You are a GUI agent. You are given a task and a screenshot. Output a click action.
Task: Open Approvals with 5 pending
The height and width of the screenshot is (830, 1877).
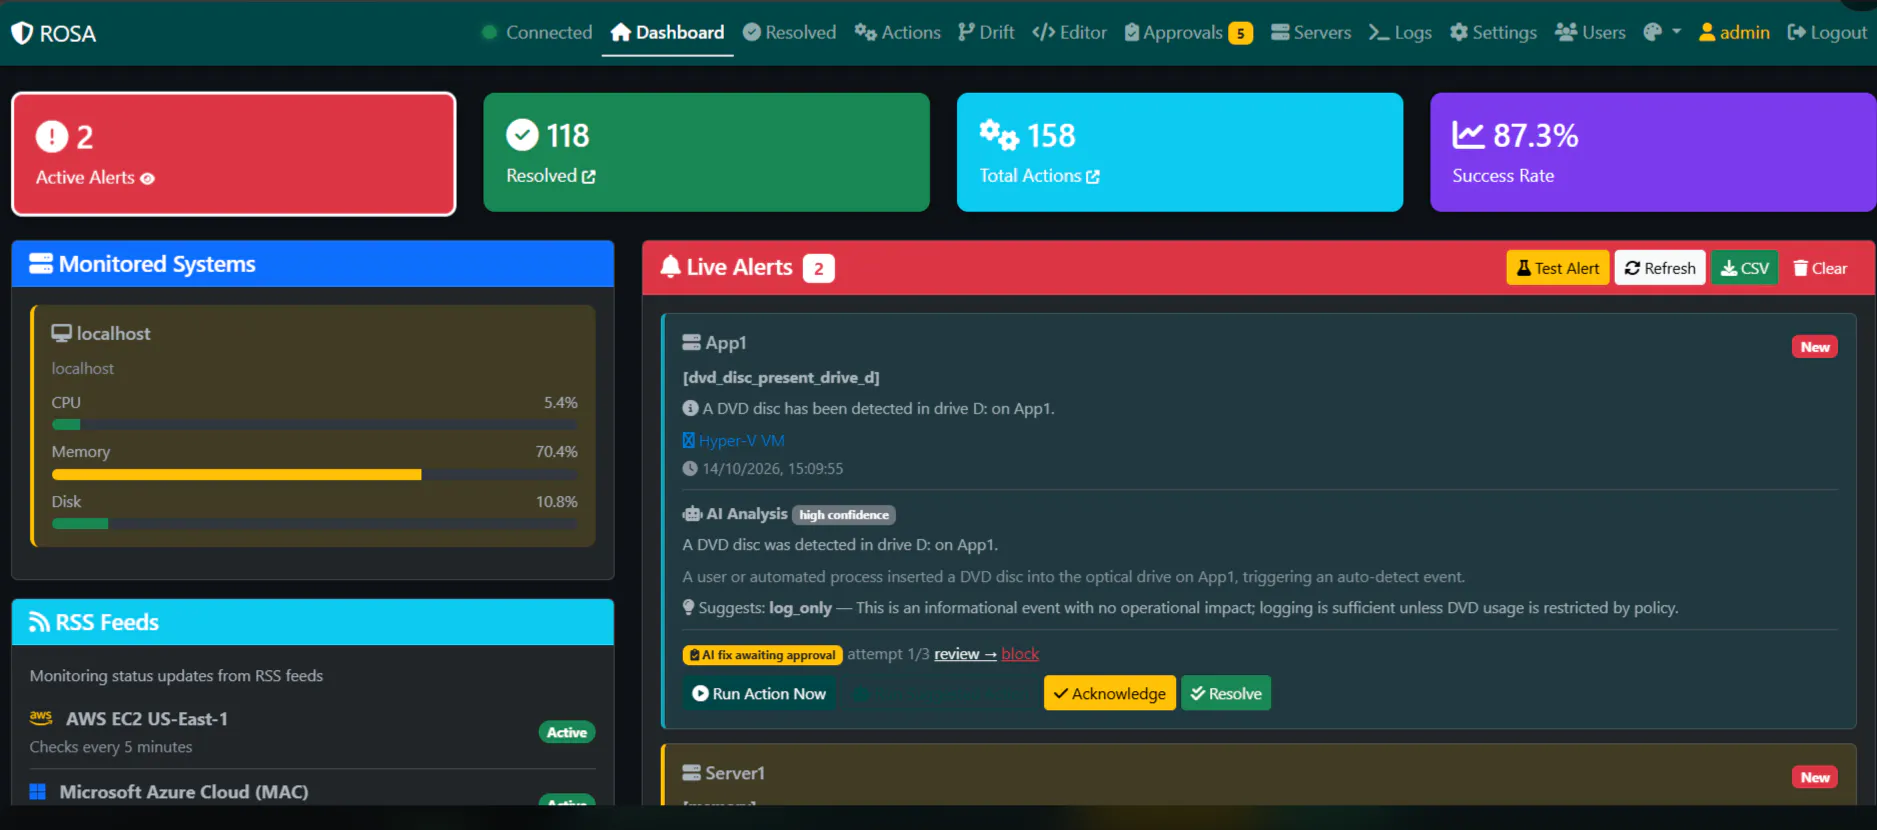click(x=1188, y=33)
